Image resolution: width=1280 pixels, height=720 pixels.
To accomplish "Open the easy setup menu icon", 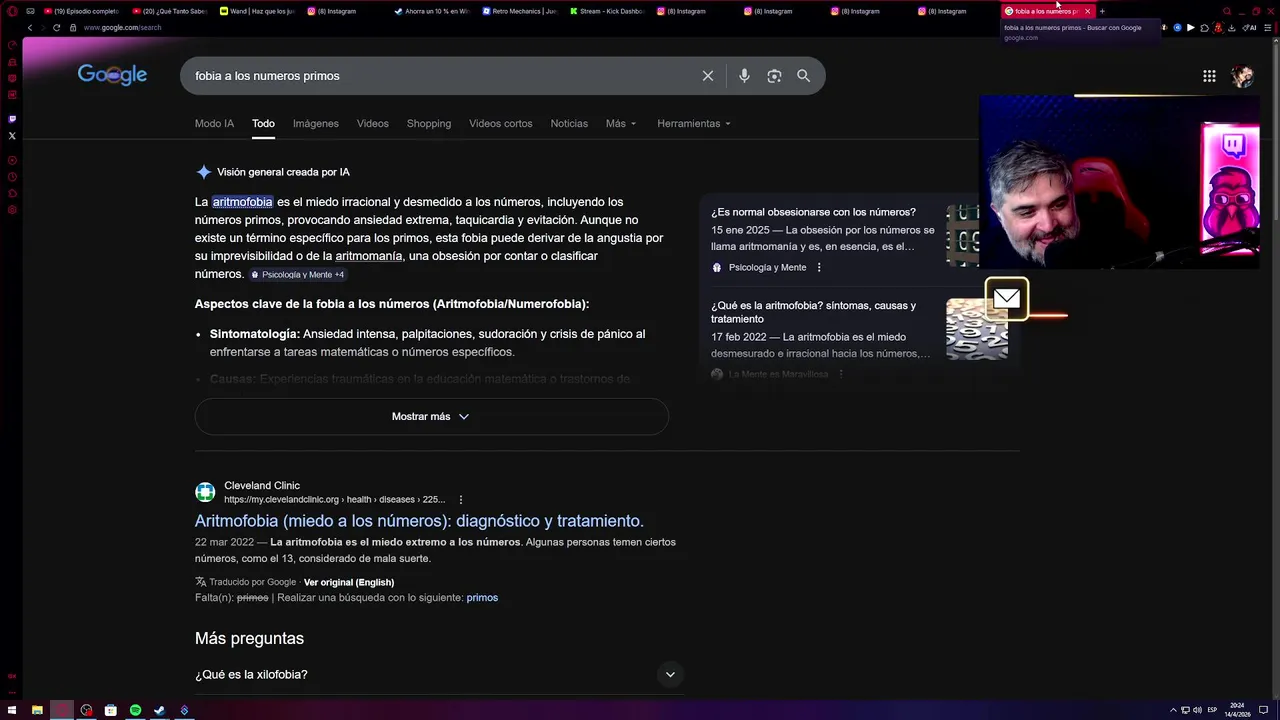I will (x=1267, y=27).
